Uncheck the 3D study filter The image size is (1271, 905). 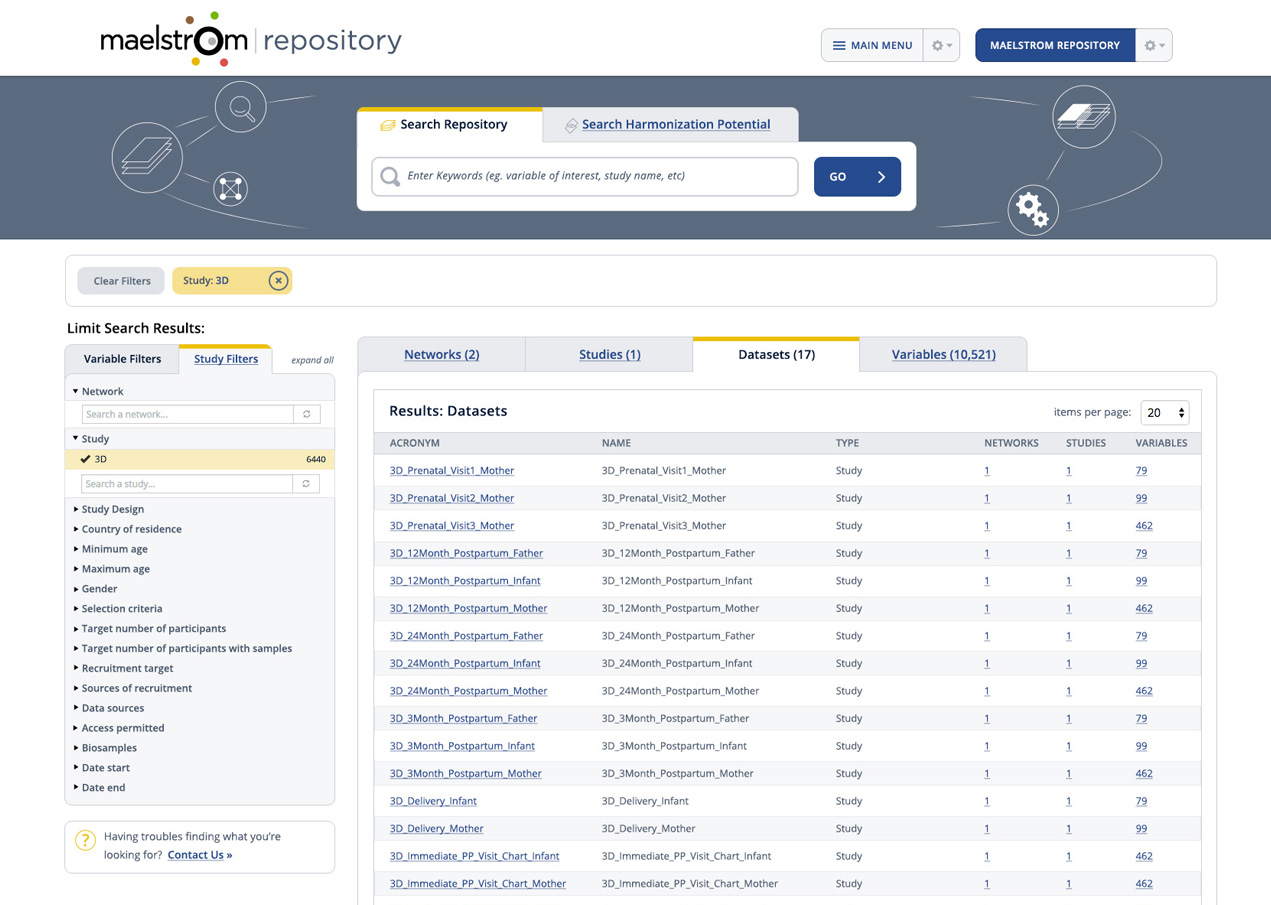tap(86, 459)
